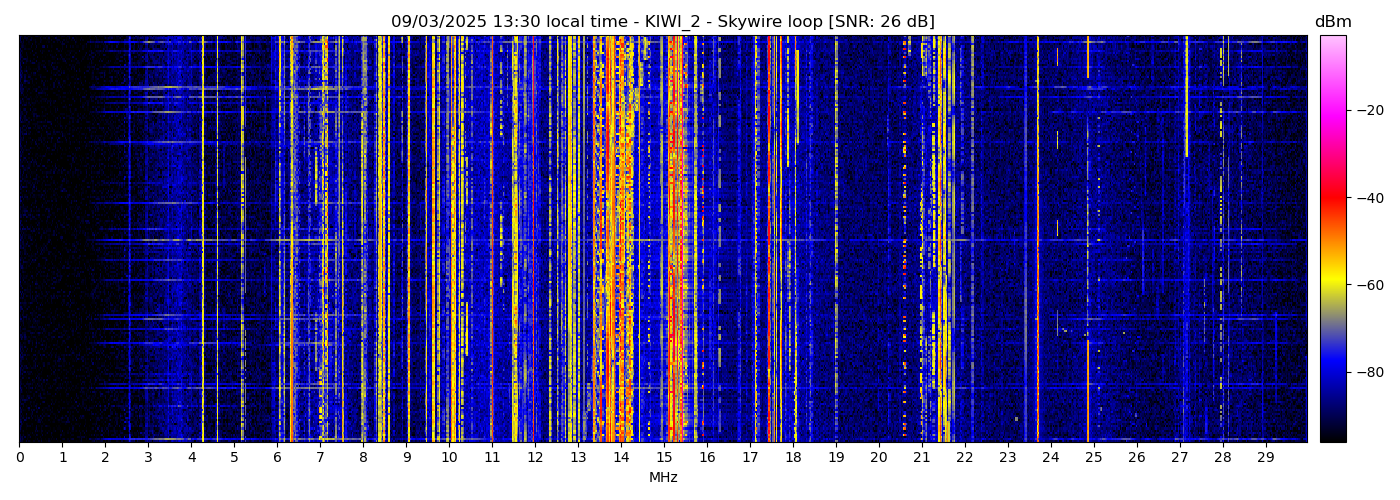Screen dimensions: 1400x500
Task: Click the -80 blue level on colorbar
Action: [1332, 372]
